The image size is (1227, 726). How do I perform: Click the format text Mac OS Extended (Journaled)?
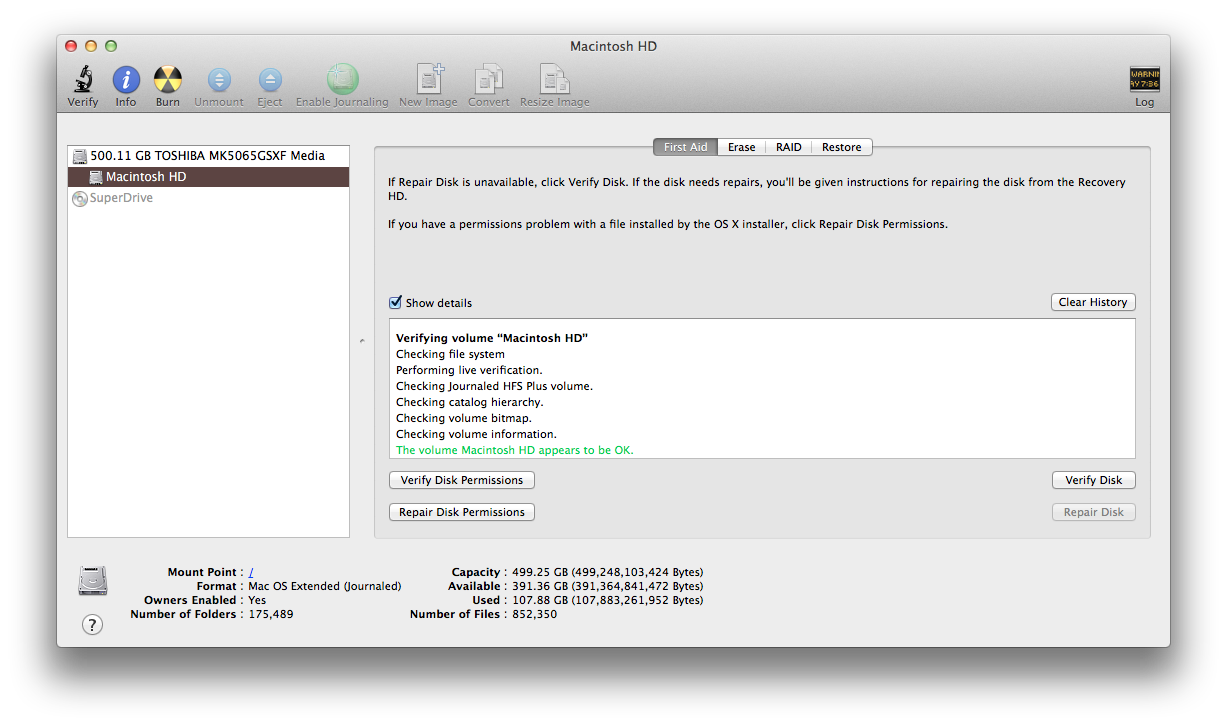tap(324, 586)
